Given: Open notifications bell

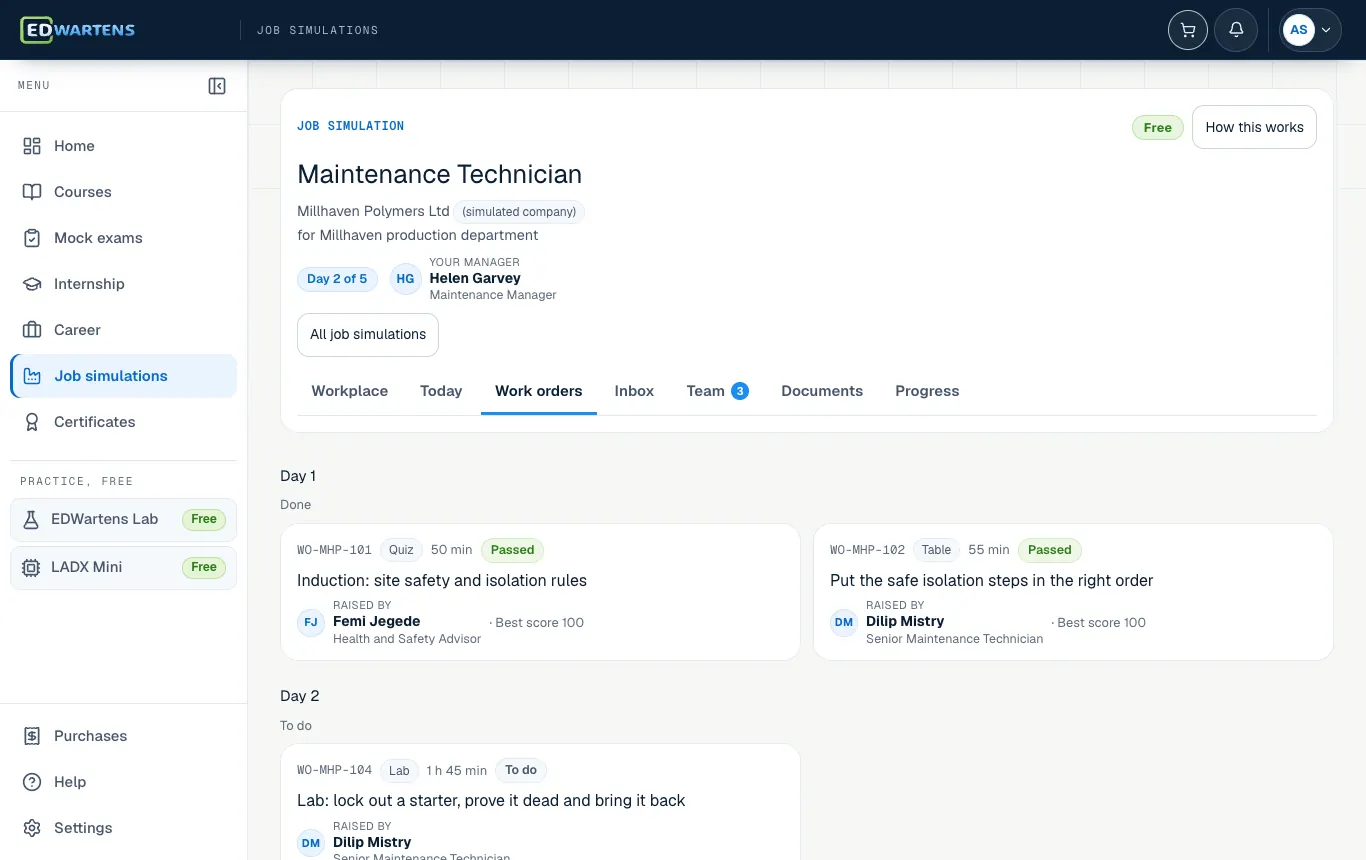Looking at the screenshot, I should pos(1236,30).
